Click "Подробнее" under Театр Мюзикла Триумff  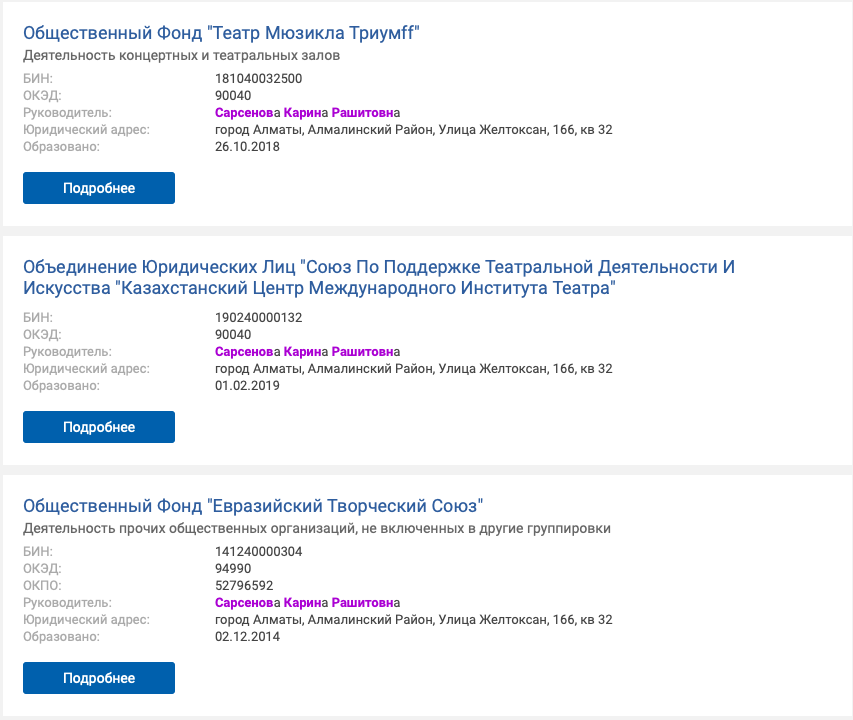(x=99, y=188)
